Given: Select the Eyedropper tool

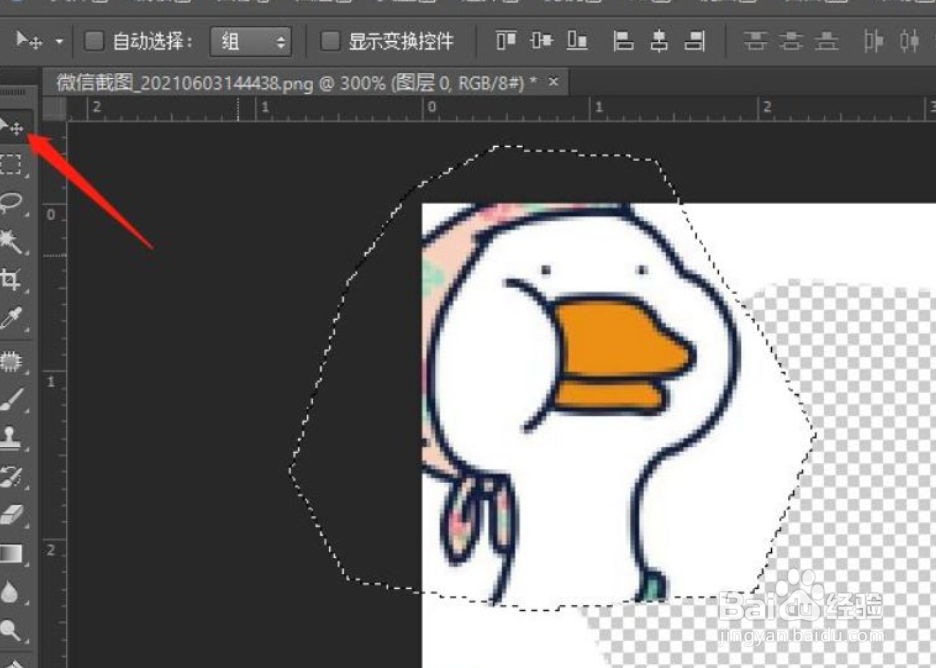Looking at the screenshot, I should [x=11, y=318].
